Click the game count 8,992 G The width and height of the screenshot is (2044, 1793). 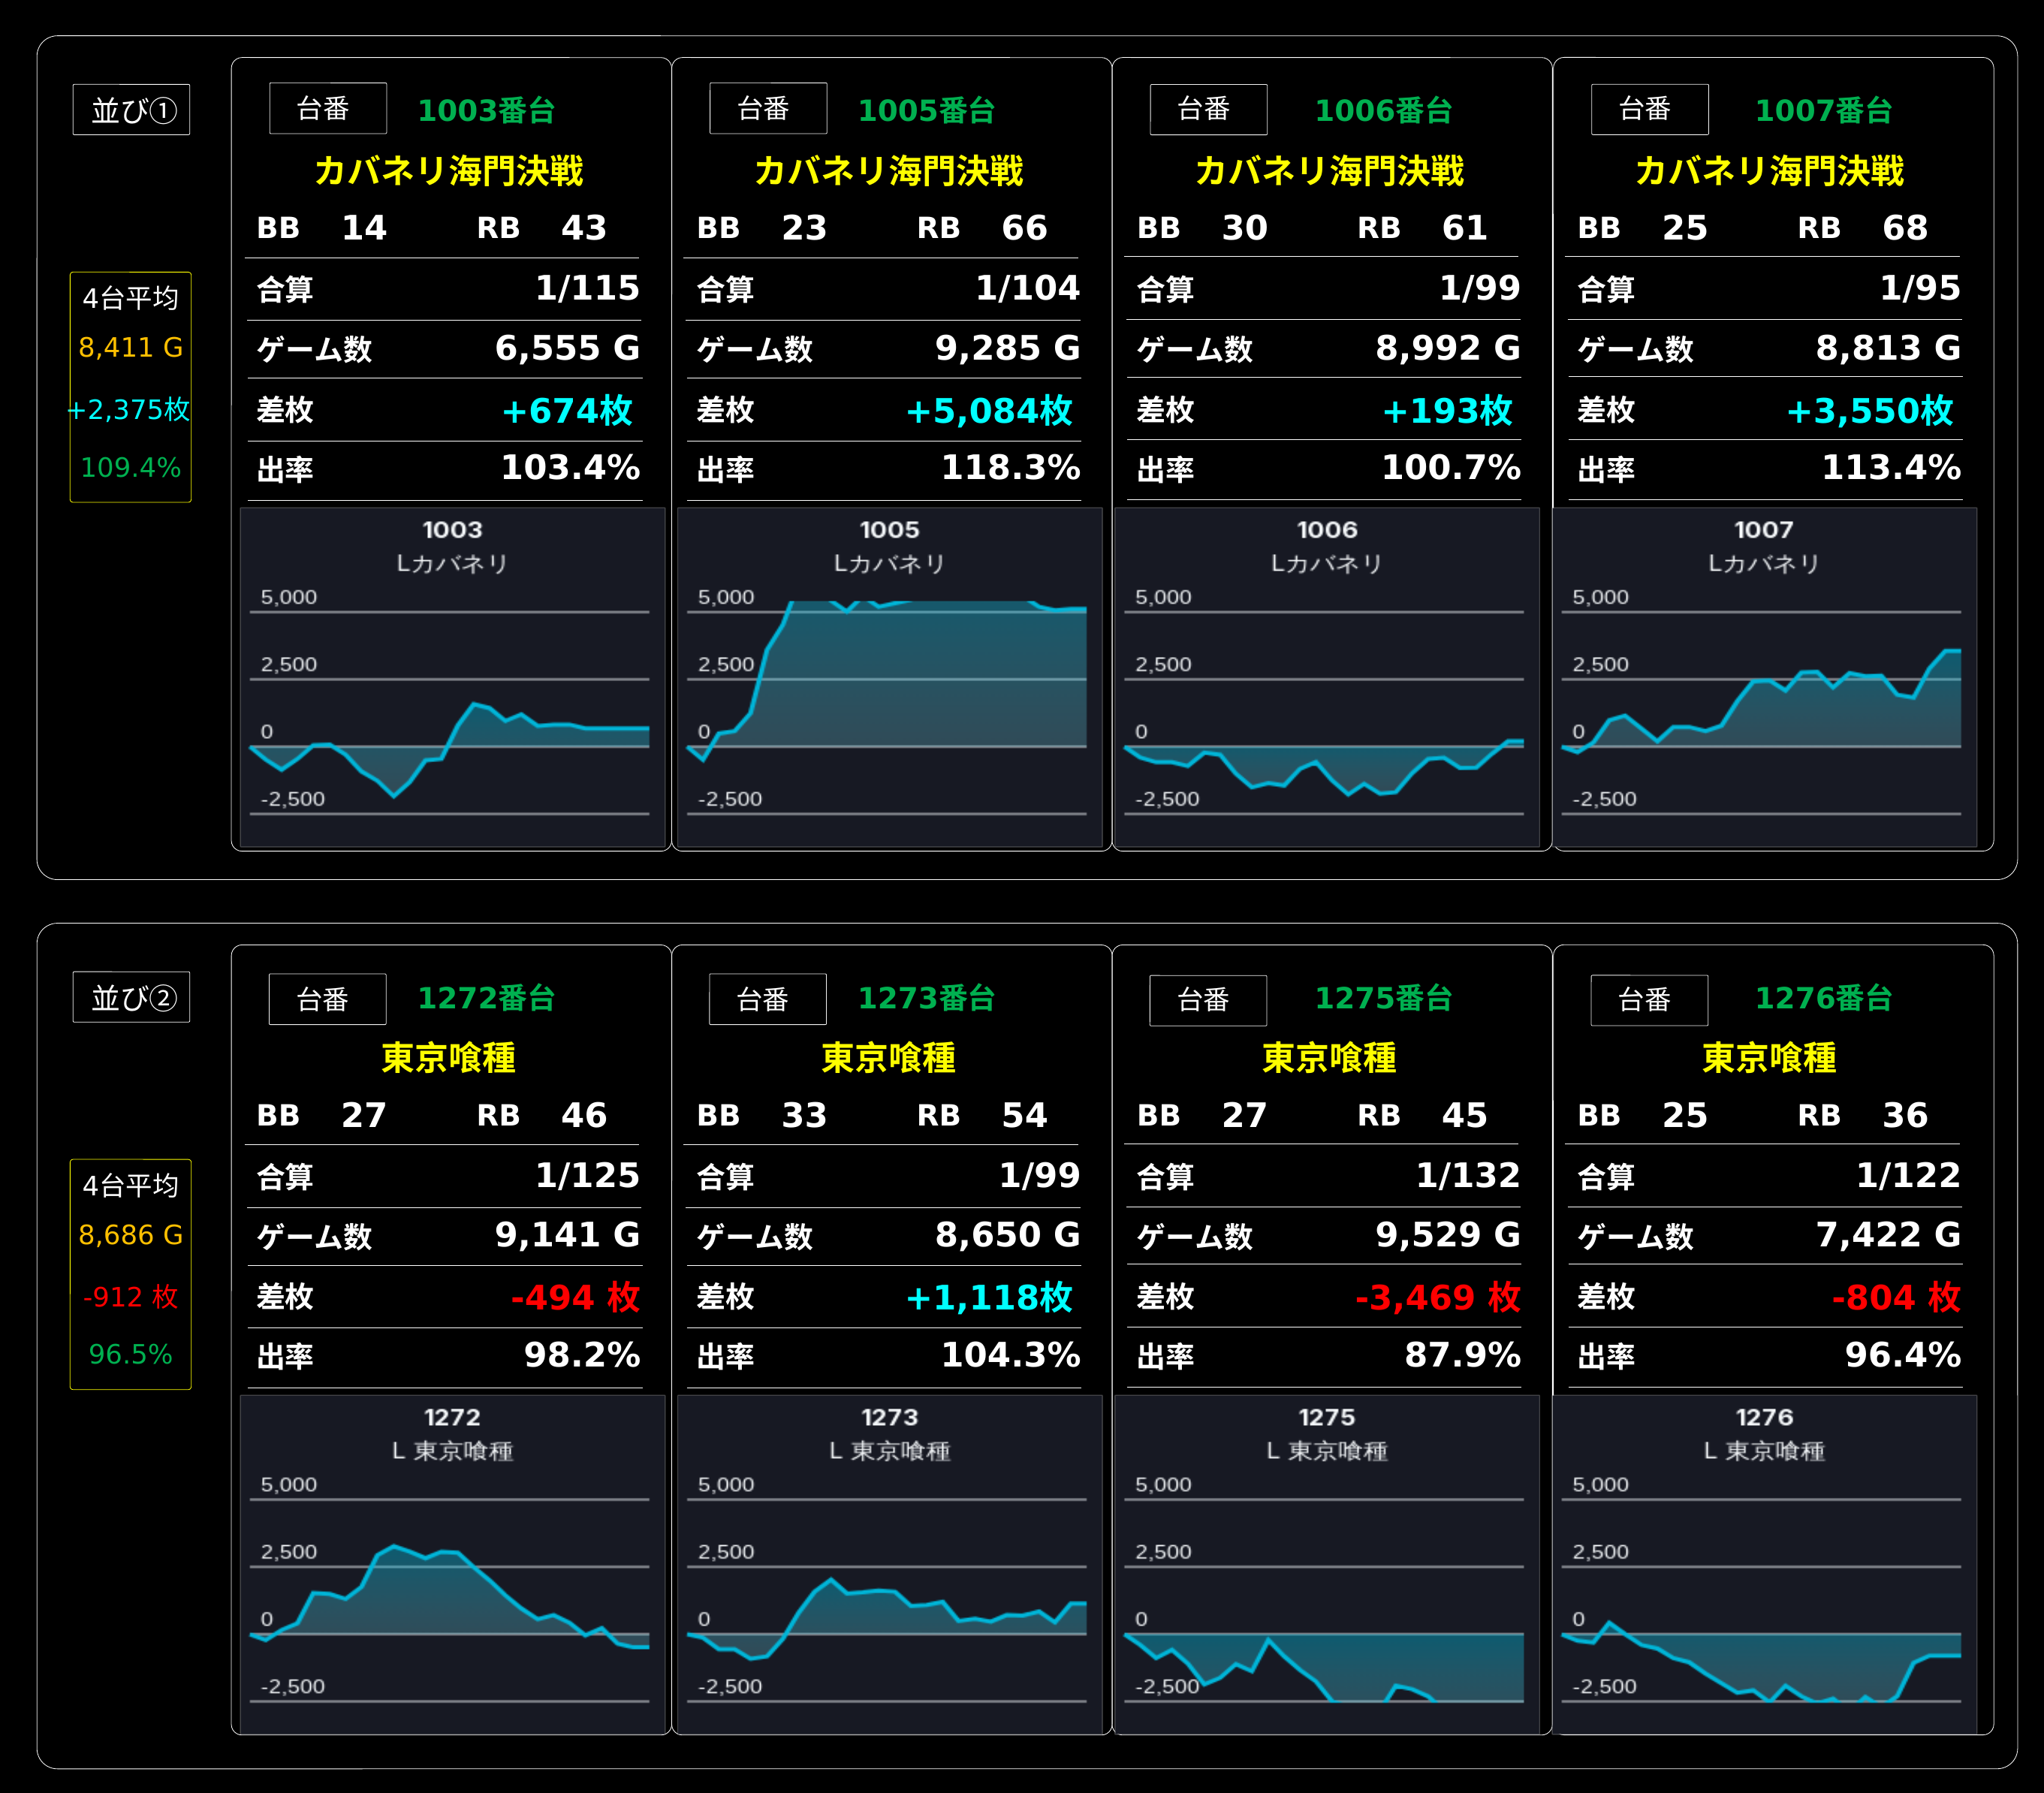coord(1447,348)
